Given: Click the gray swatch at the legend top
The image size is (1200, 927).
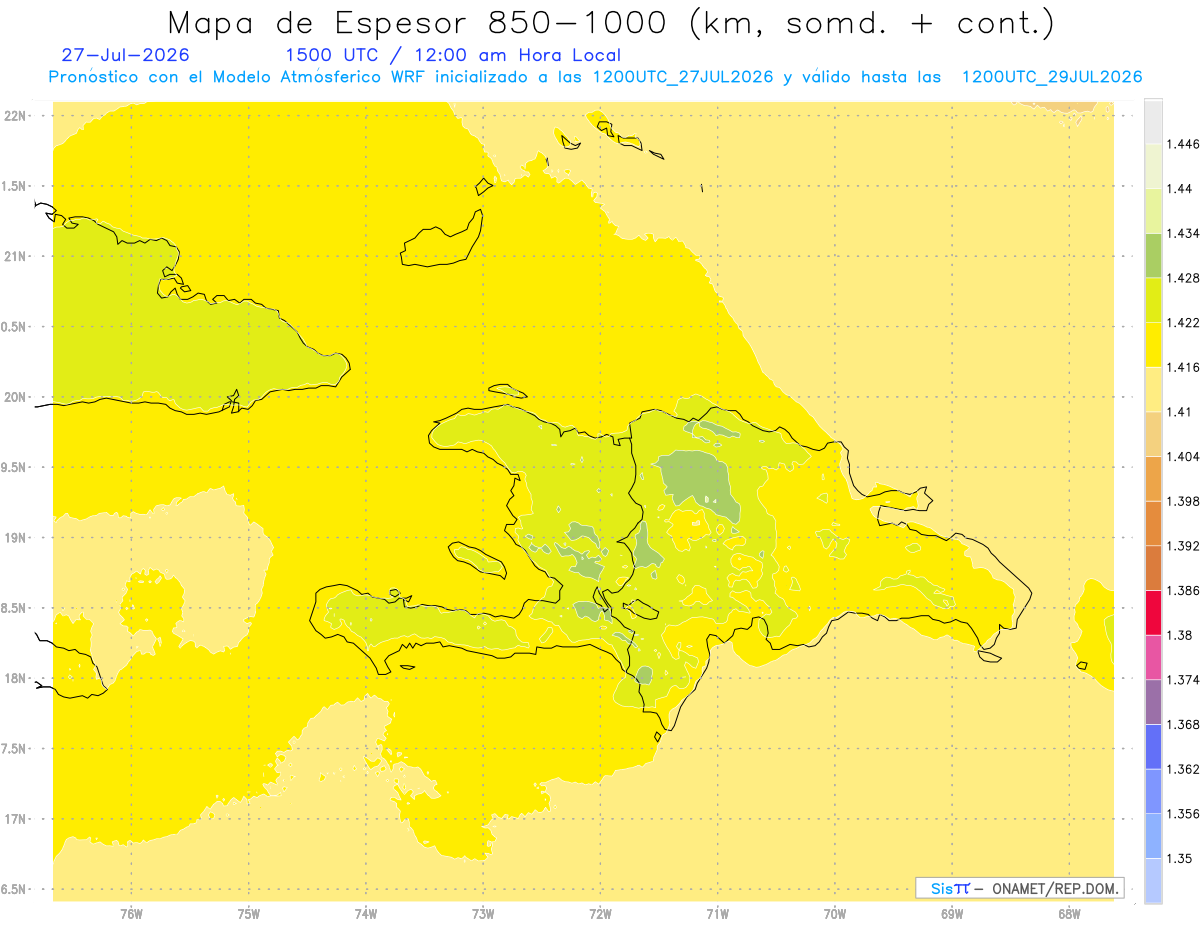Looking at the screenshot, I should click(x=1153, y=121).
